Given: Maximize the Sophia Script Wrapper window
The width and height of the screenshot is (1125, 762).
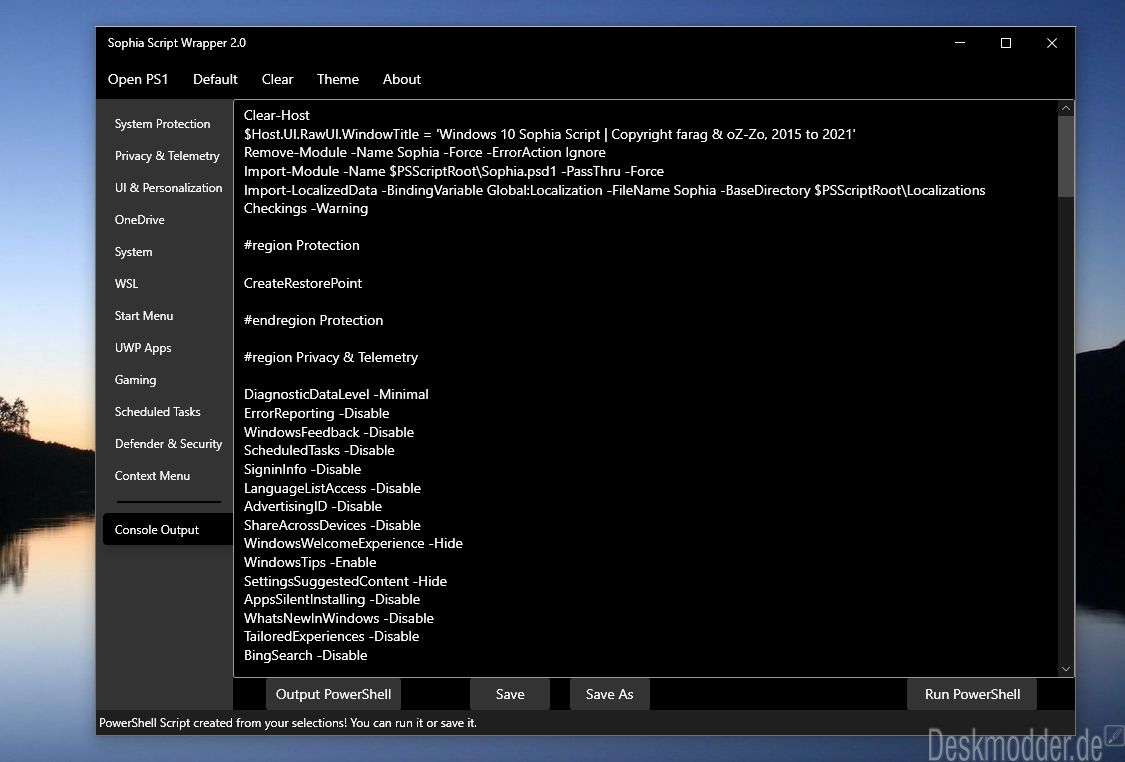Looking at the screenshot, I should click(x=1006, y=43).
